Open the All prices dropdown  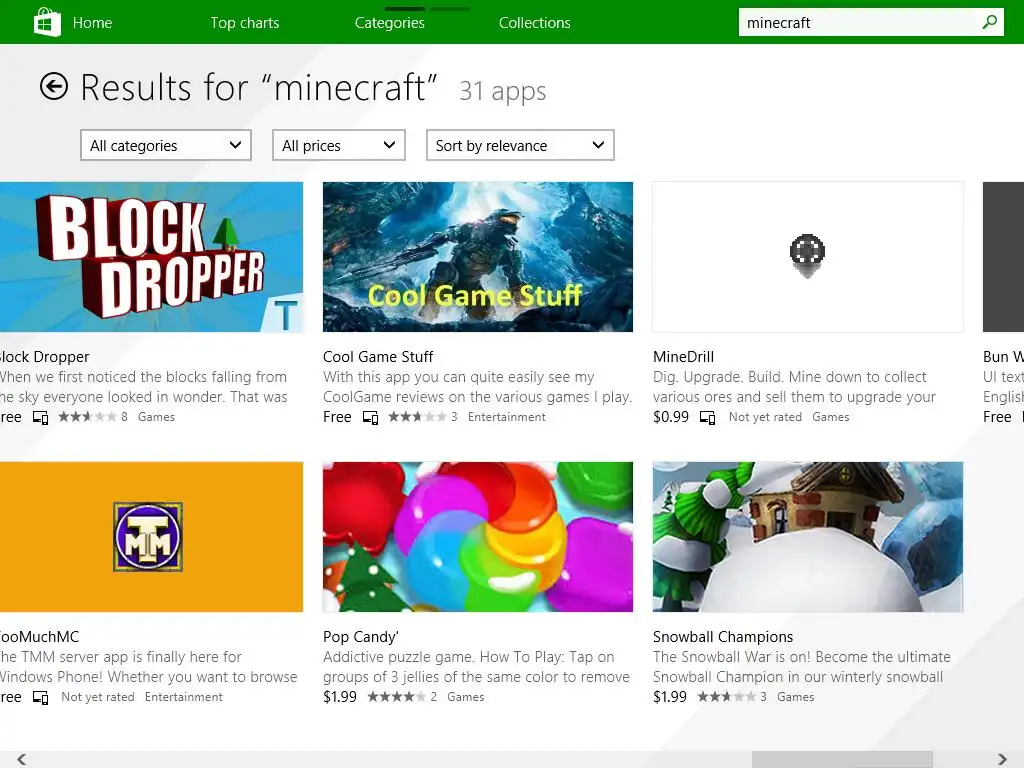click(339, 145)
